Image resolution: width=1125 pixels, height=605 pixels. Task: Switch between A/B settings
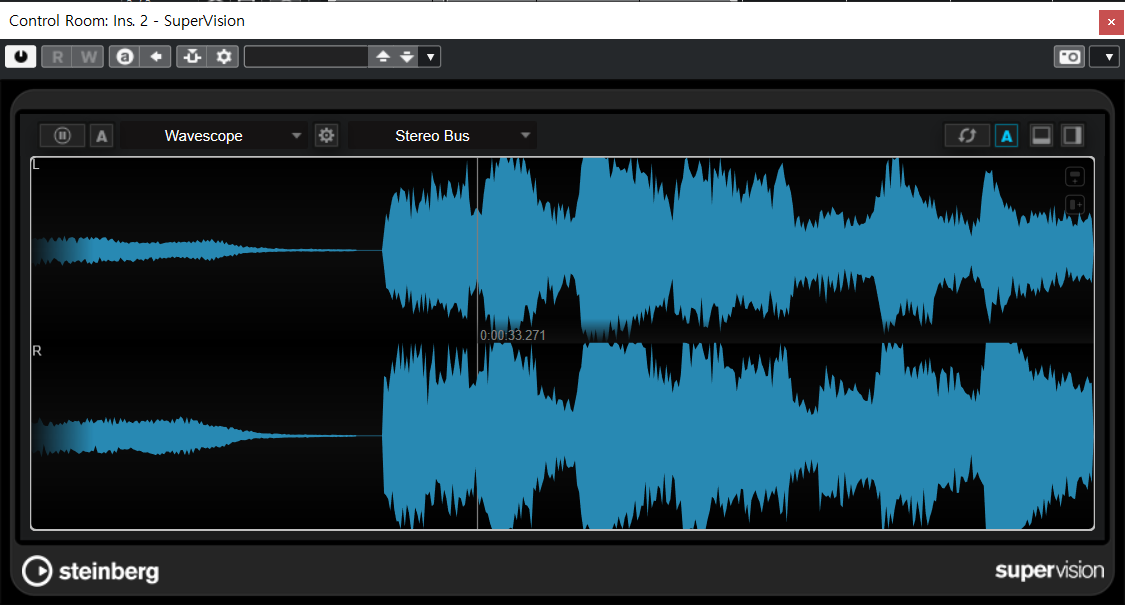point(125,57)
